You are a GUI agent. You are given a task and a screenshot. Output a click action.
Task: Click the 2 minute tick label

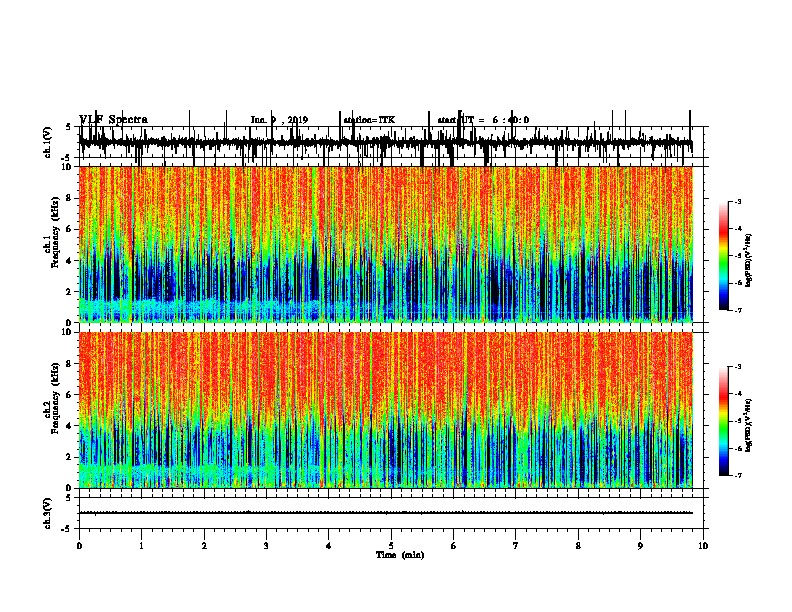tap(204, 546)
